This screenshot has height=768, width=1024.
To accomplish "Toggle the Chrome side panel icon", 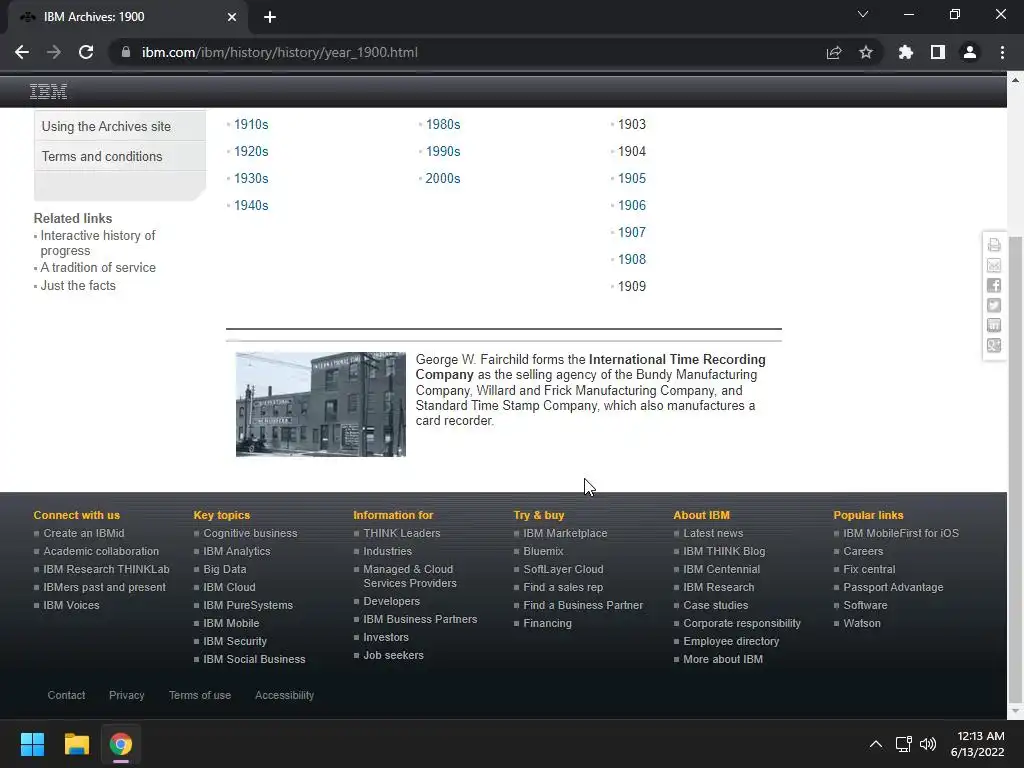I will point(937,52).
